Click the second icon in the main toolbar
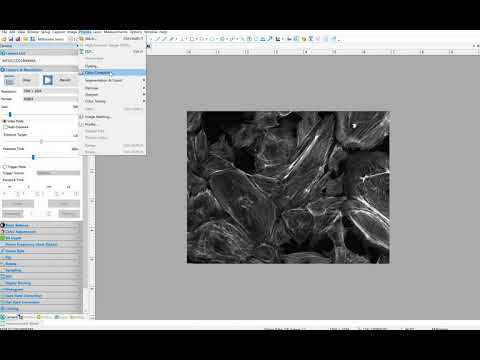Screen dimensions: 480x360 [11, 39]
